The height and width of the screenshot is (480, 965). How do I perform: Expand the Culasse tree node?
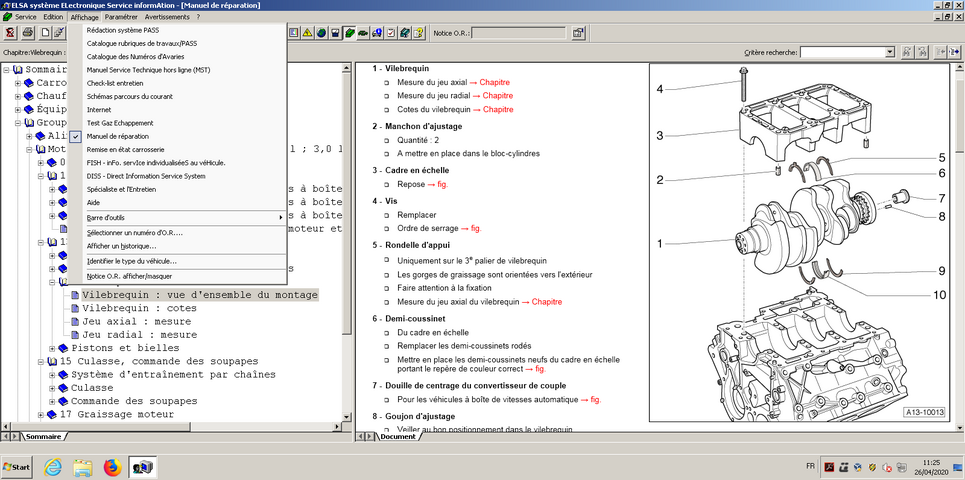point(53,388)
